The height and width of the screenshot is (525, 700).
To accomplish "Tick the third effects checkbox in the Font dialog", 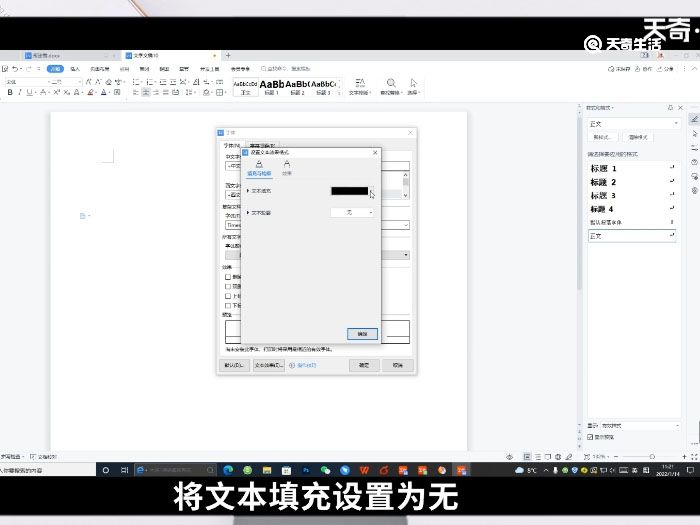I will [228, 296].
